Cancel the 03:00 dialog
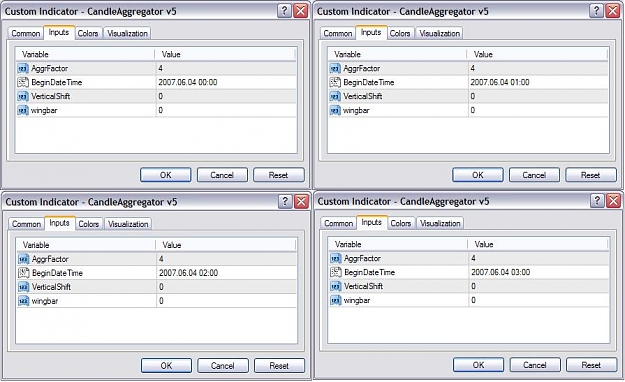 (x=535, y=365)
